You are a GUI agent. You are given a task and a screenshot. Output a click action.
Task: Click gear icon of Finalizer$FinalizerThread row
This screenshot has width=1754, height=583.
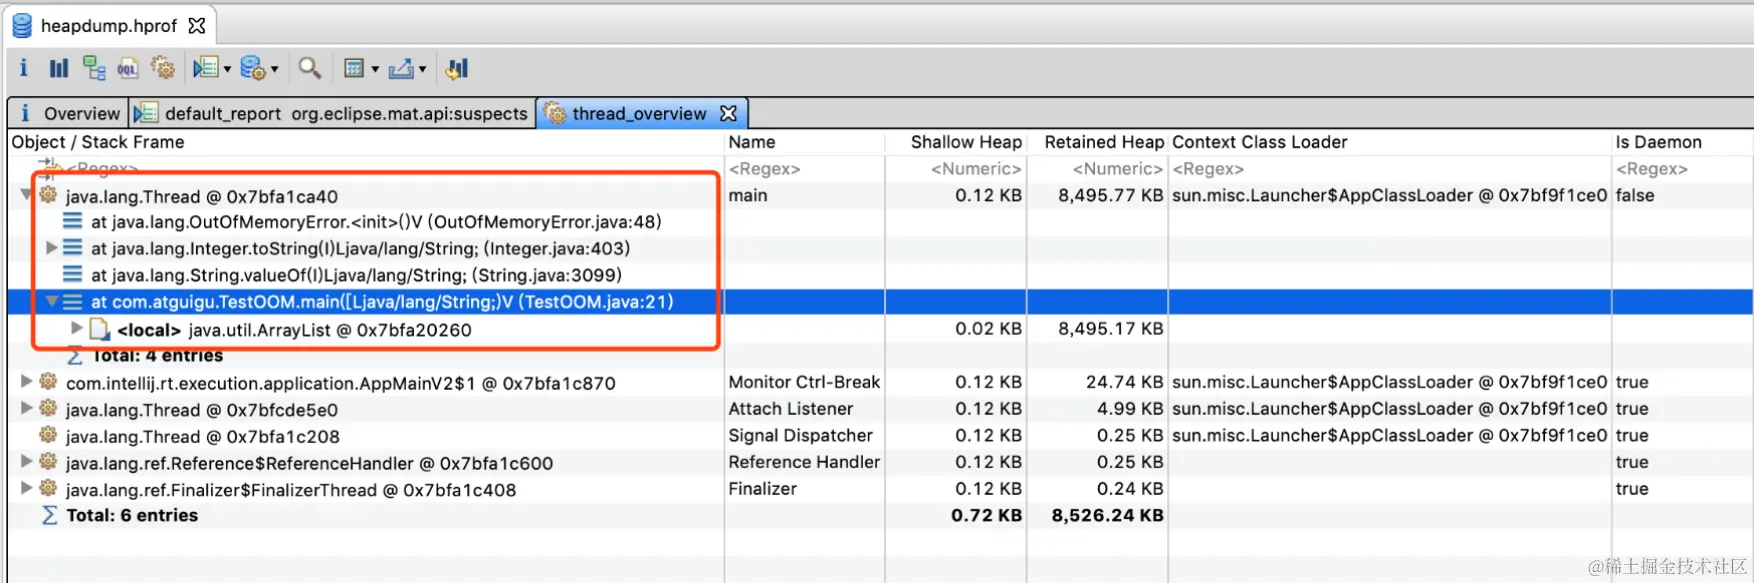pos(48,489)
